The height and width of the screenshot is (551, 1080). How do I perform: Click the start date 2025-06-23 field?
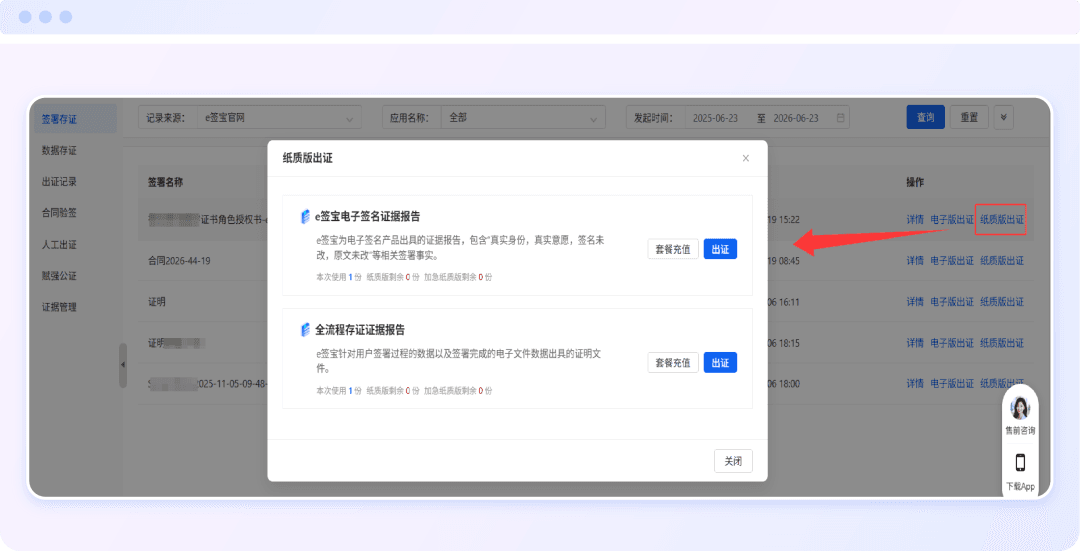coord(715,118)
